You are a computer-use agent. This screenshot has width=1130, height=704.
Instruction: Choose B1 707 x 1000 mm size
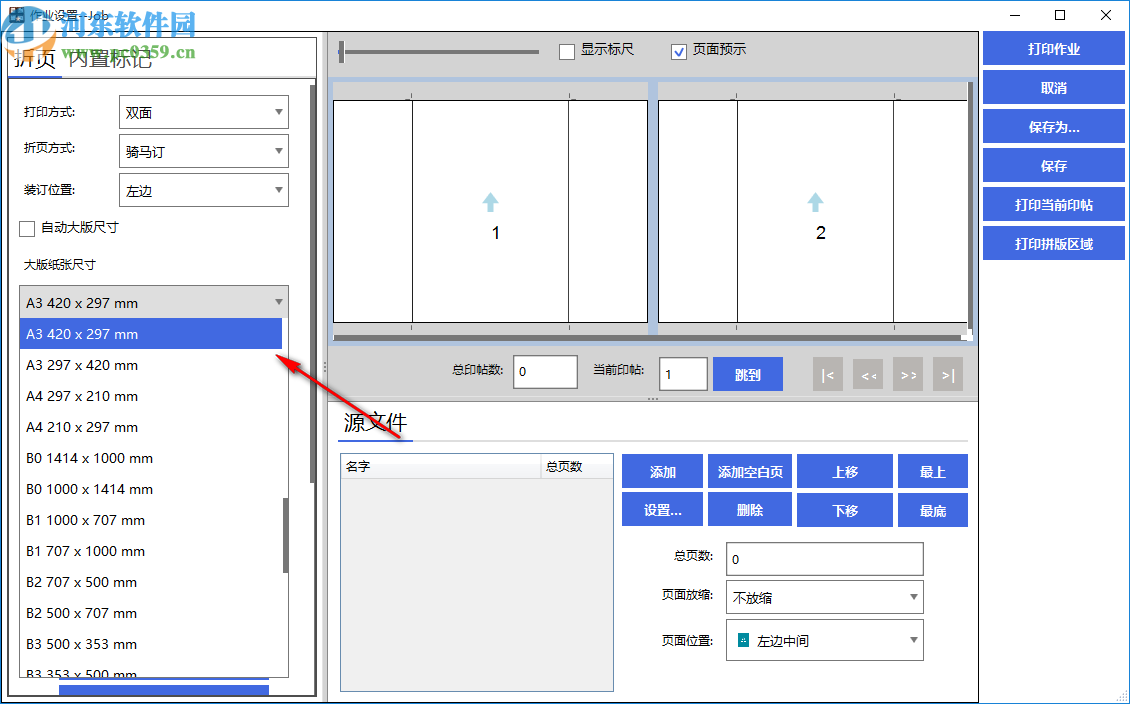(x=151, y=551)
